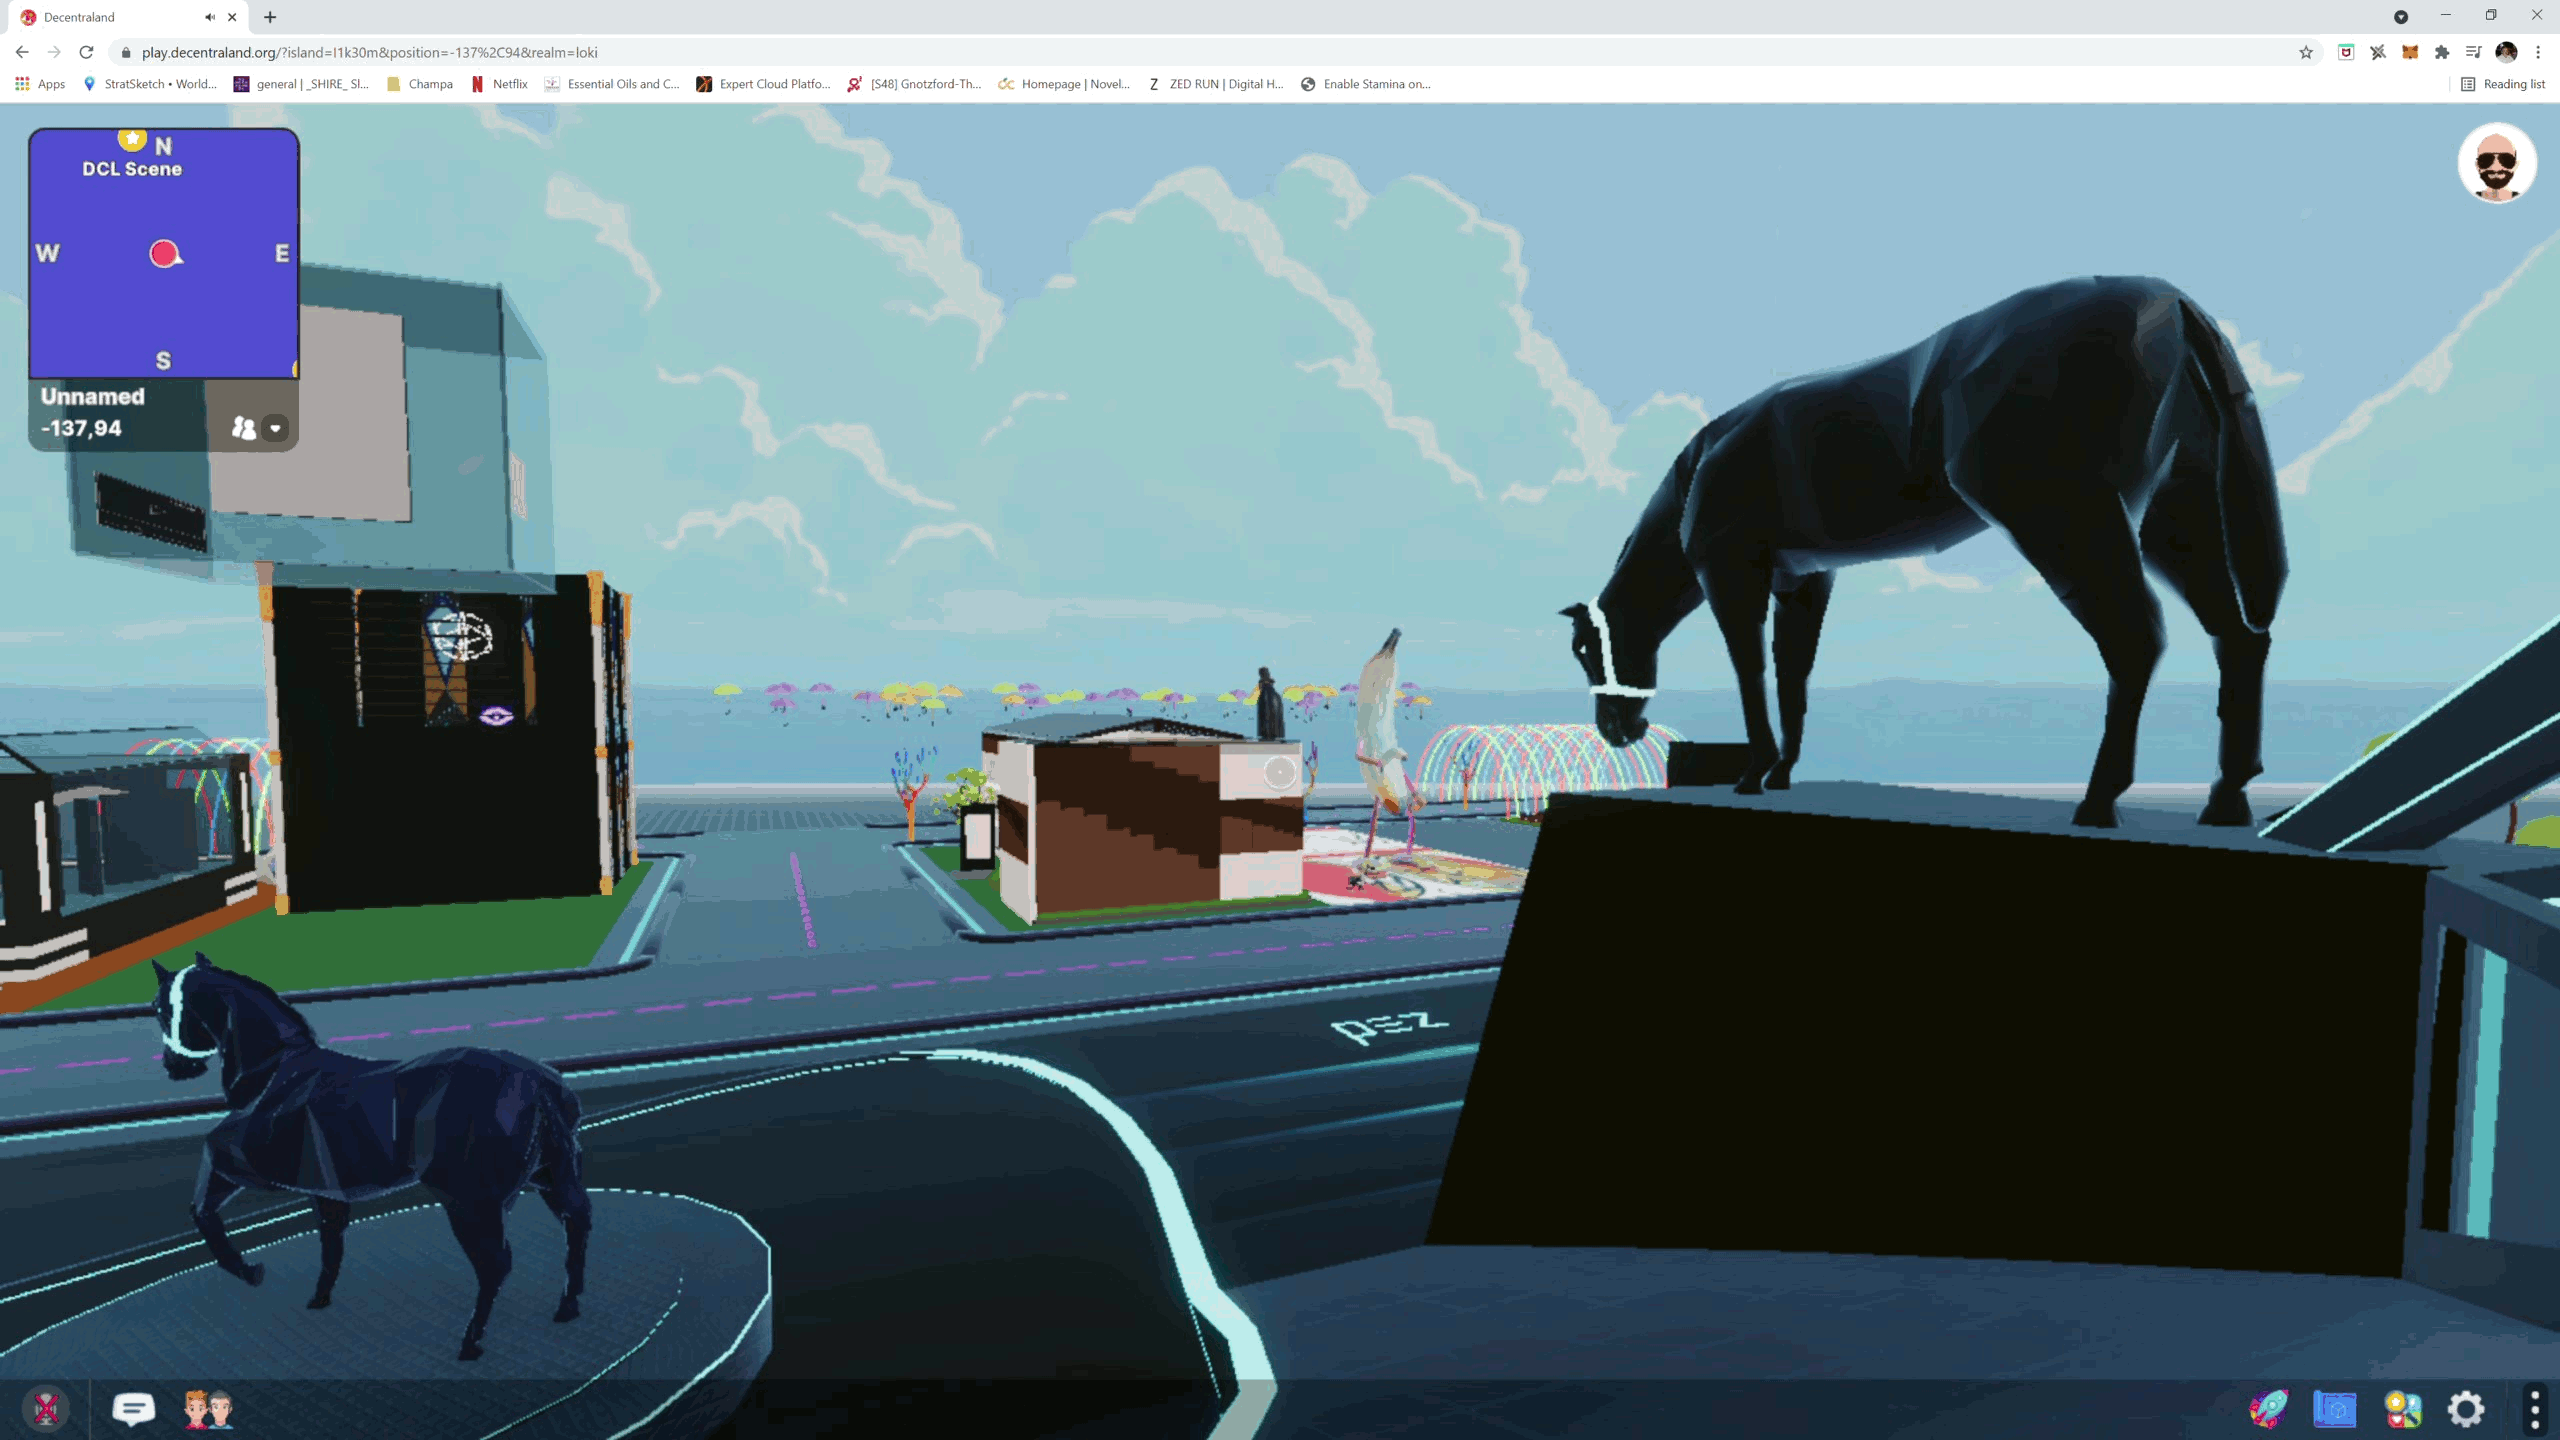Open the users-in-scene people icon
The image size is (2560, 1440).
[x=243, y=428]
